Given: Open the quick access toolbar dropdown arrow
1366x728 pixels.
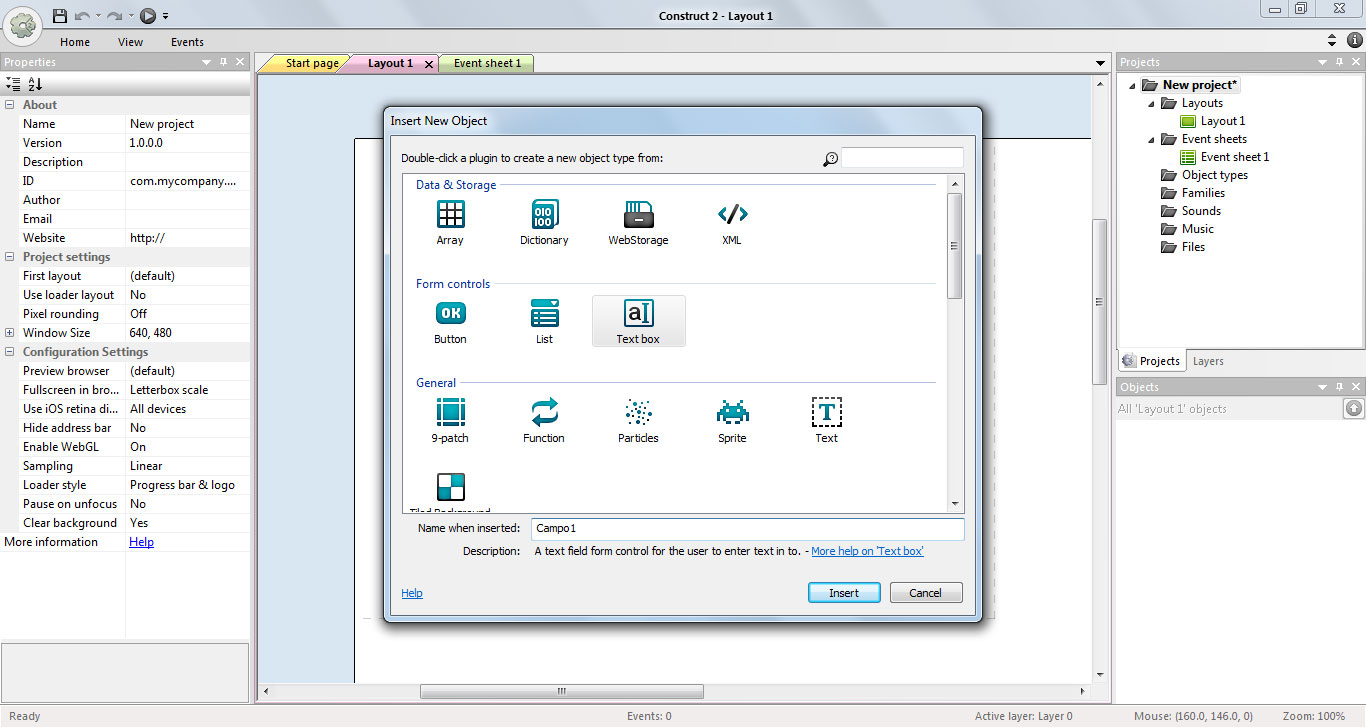Looking at the screenshot, I should [x=166, y=16].
